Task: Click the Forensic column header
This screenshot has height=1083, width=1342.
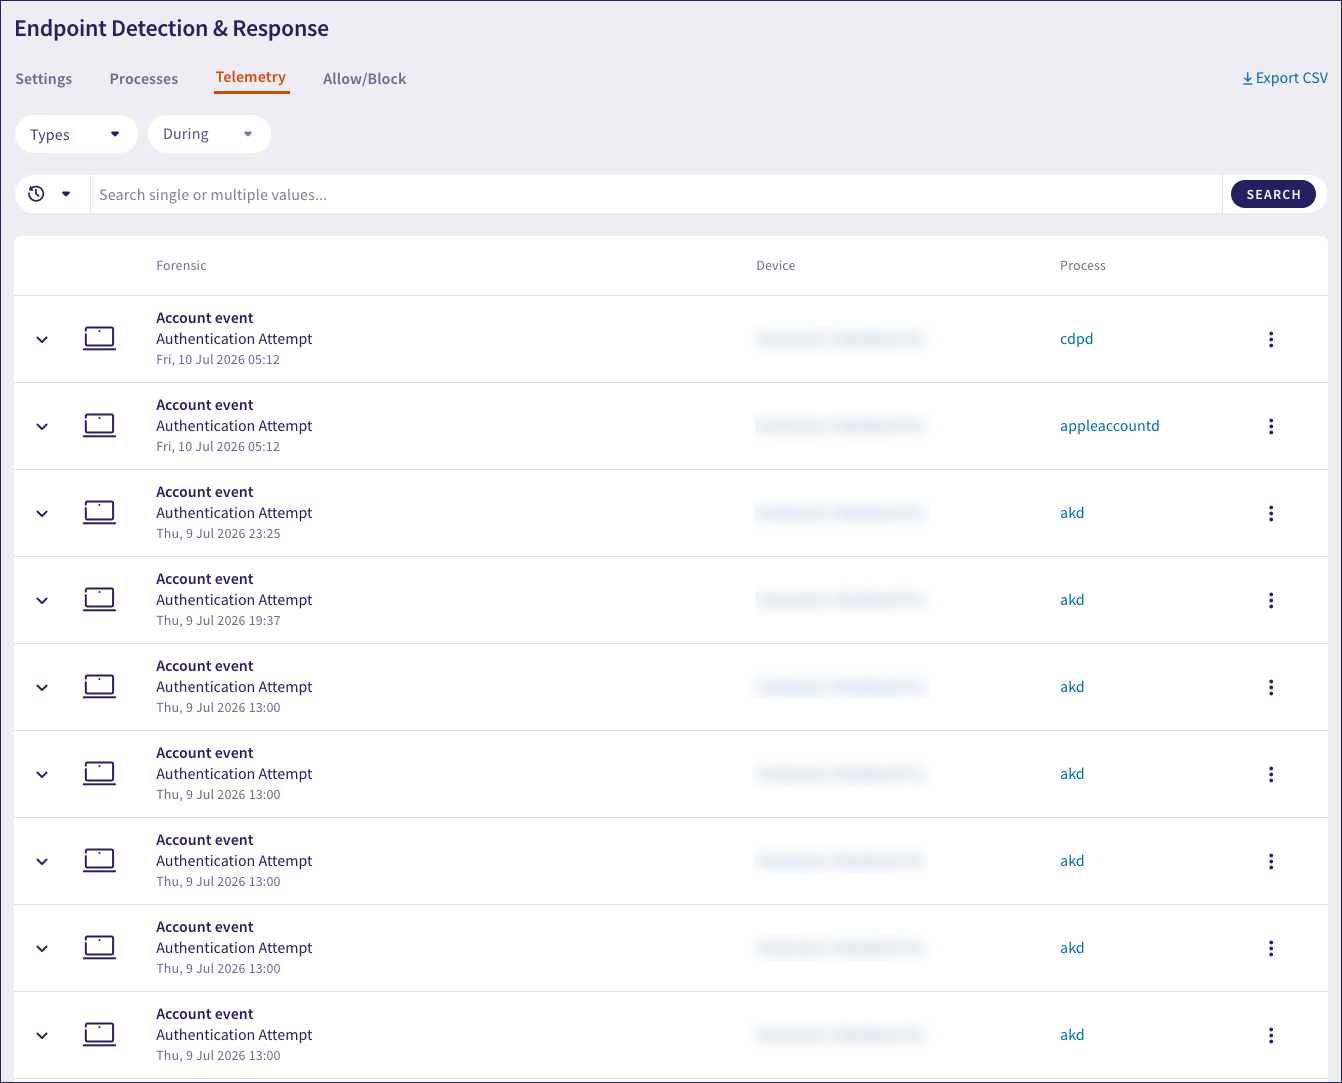Action: point(181,266)
